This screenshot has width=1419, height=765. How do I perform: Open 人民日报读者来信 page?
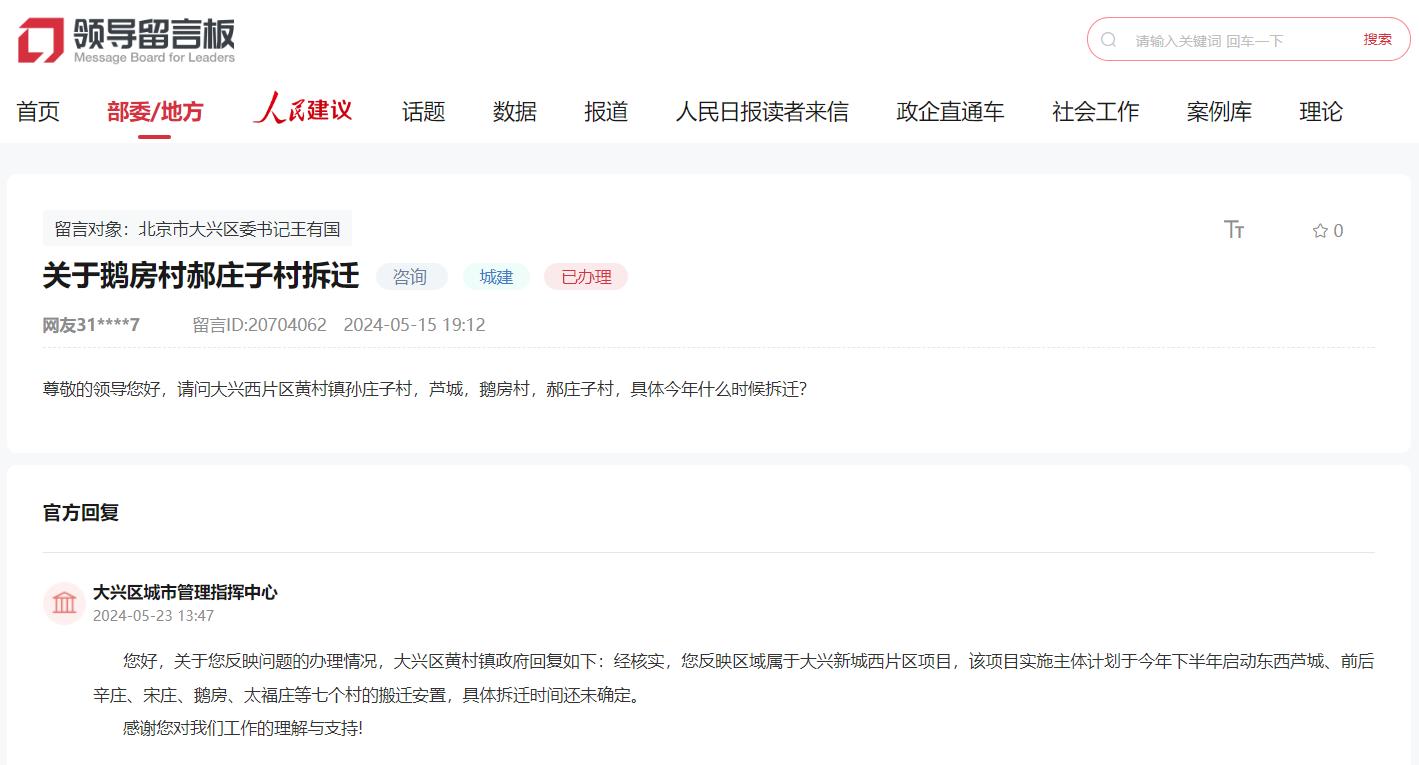coord(761,112)
